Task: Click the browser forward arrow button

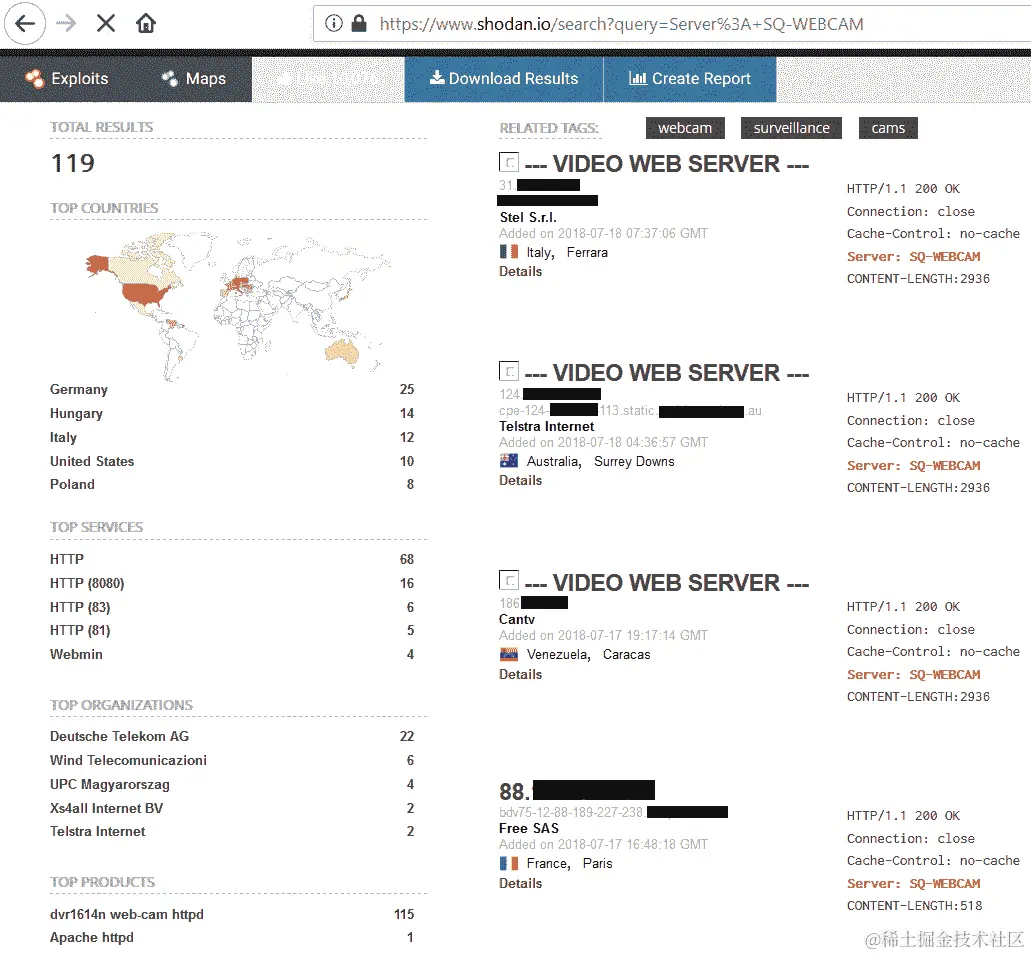Action: pos(66,24)
